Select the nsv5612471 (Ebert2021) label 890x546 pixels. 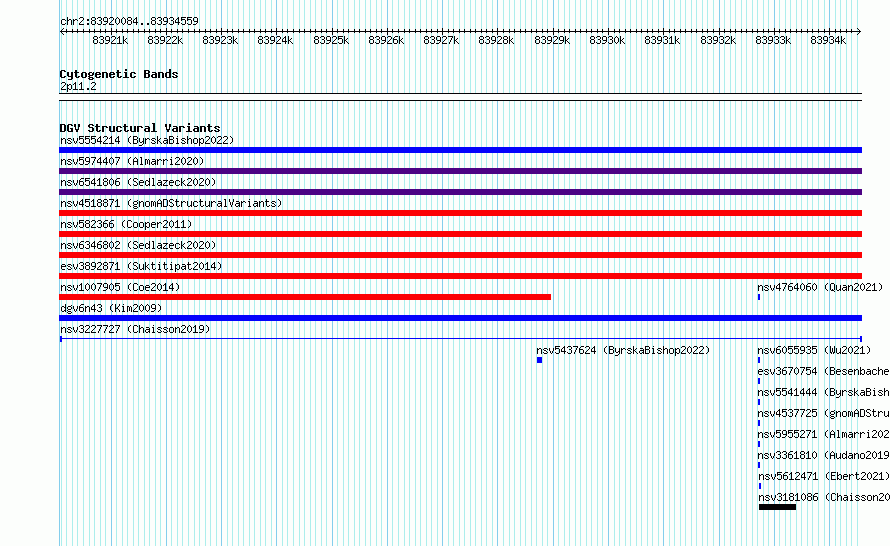824,476
